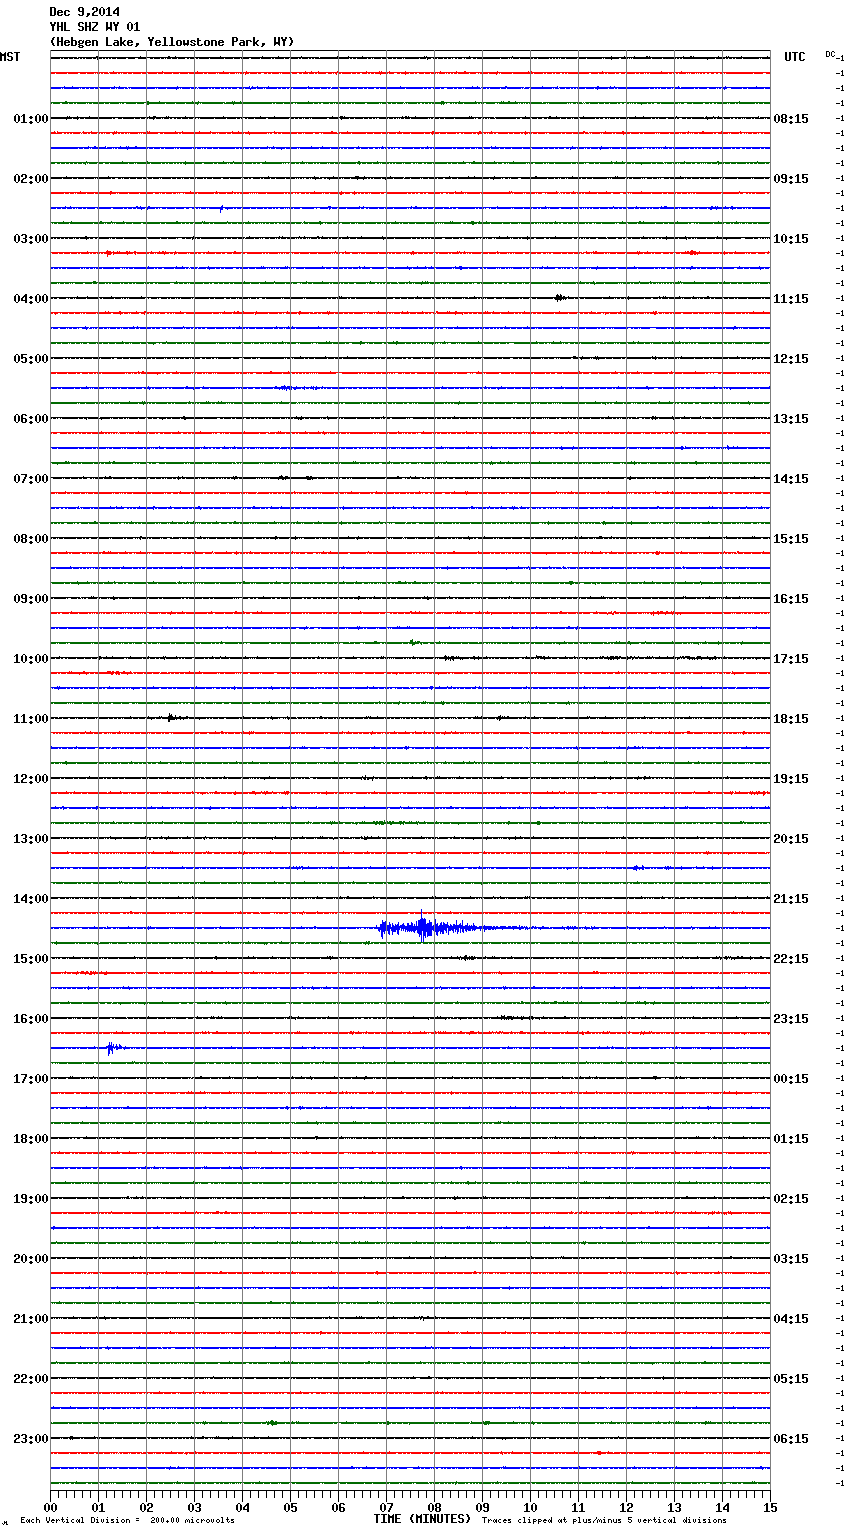Click the 07:00 MST time label

[31, 479]
